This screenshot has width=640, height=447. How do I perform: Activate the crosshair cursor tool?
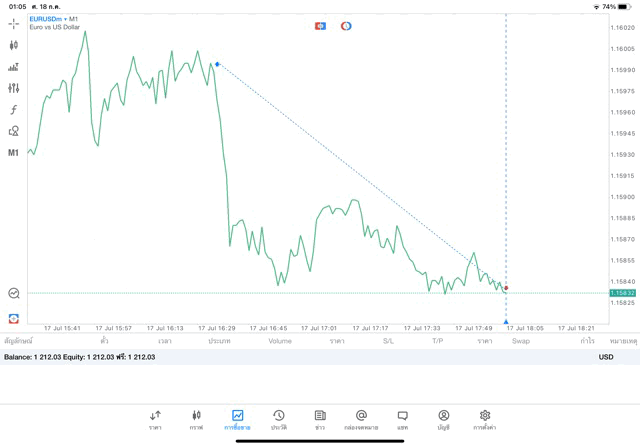click(x=14, y=24)
